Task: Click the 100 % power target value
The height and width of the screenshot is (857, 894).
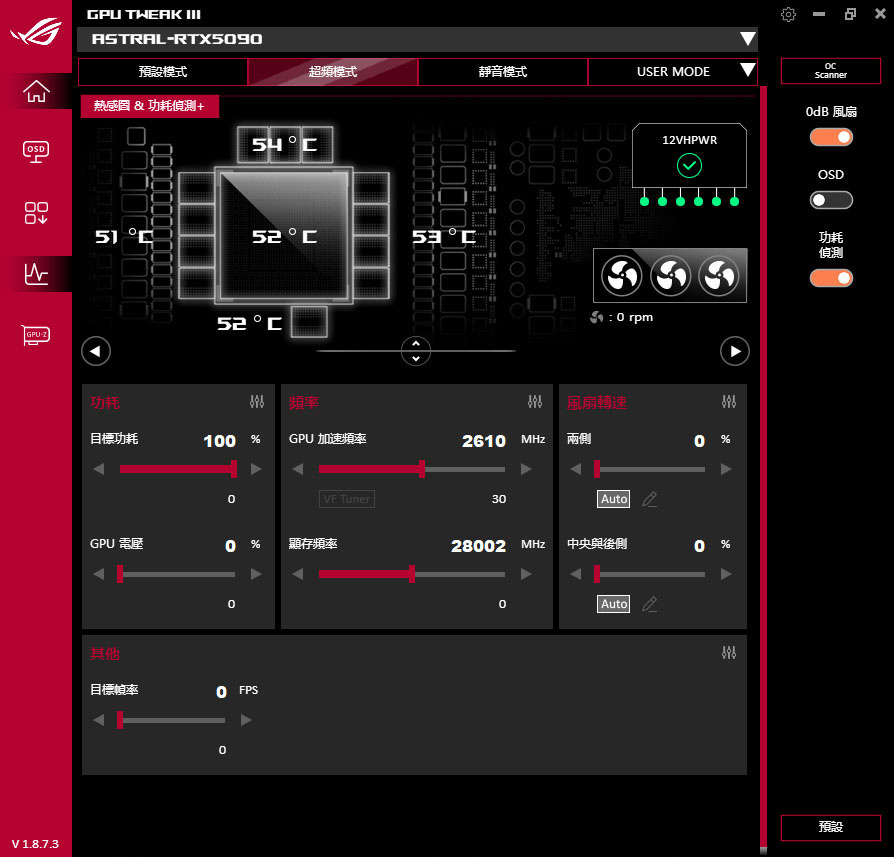Action: (x=220, y=441)
